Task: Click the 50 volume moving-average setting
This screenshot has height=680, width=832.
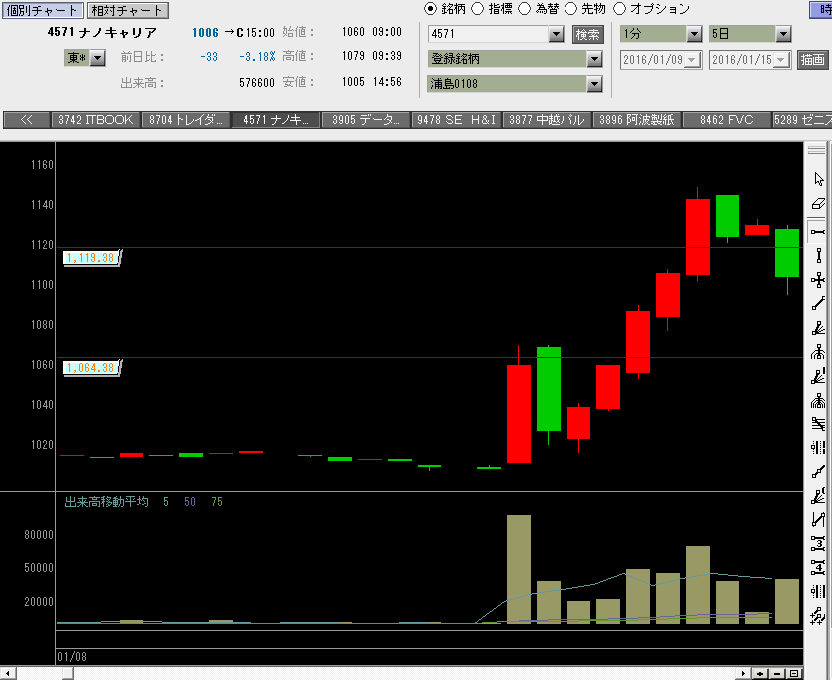Action: tap(190, 502)
